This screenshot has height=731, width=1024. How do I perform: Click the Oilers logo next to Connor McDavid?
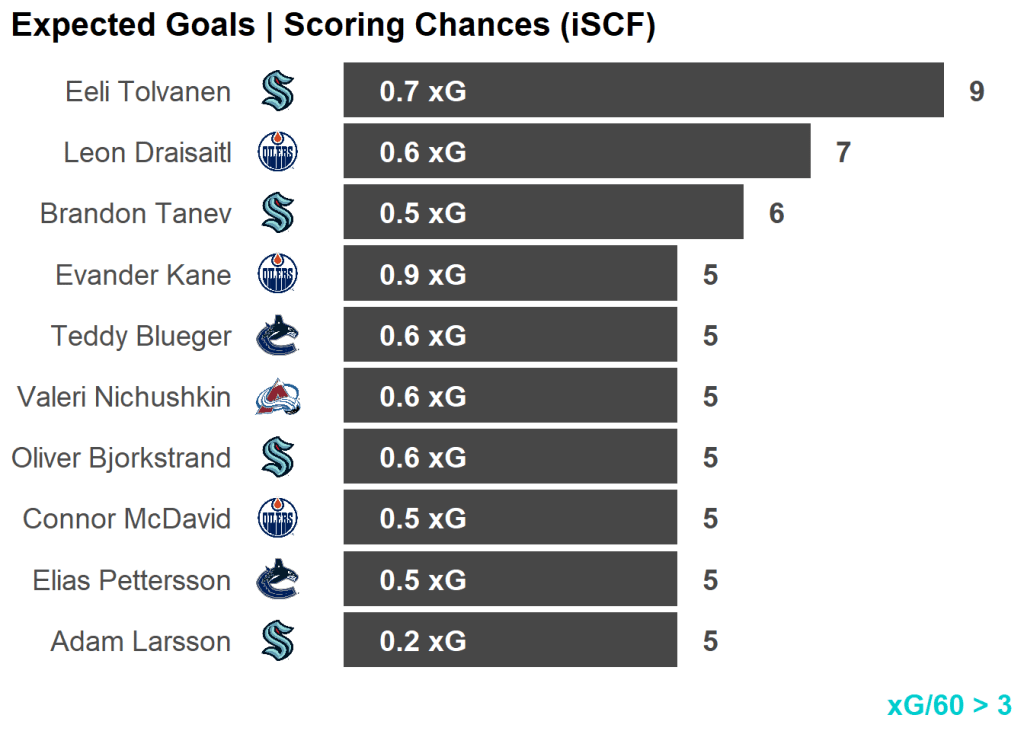(277, 519)
